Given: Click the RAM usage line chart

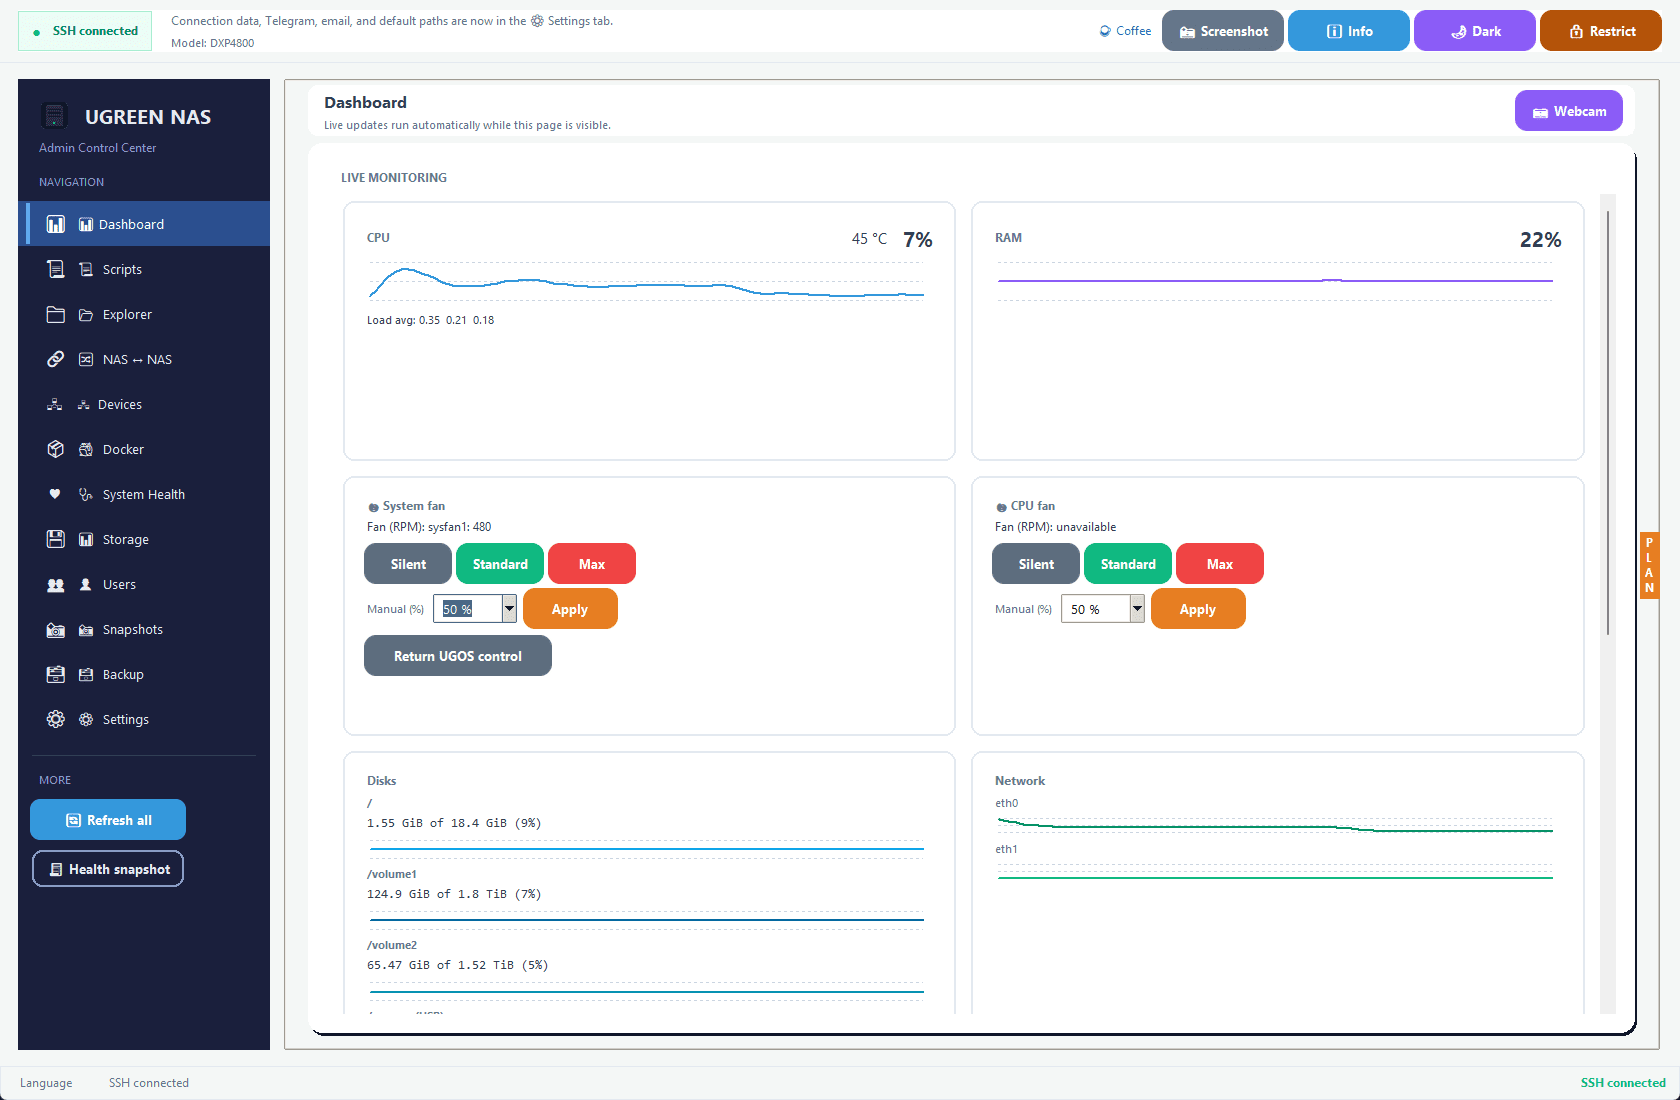Looking at the screenshot, I should point(1275,281).
